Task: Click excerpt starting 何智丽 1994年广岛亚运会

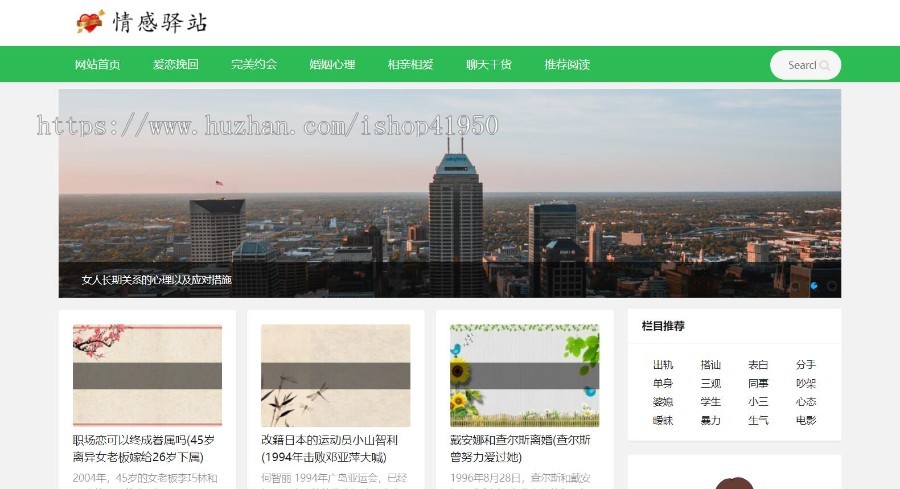Action: coord(334,481)
